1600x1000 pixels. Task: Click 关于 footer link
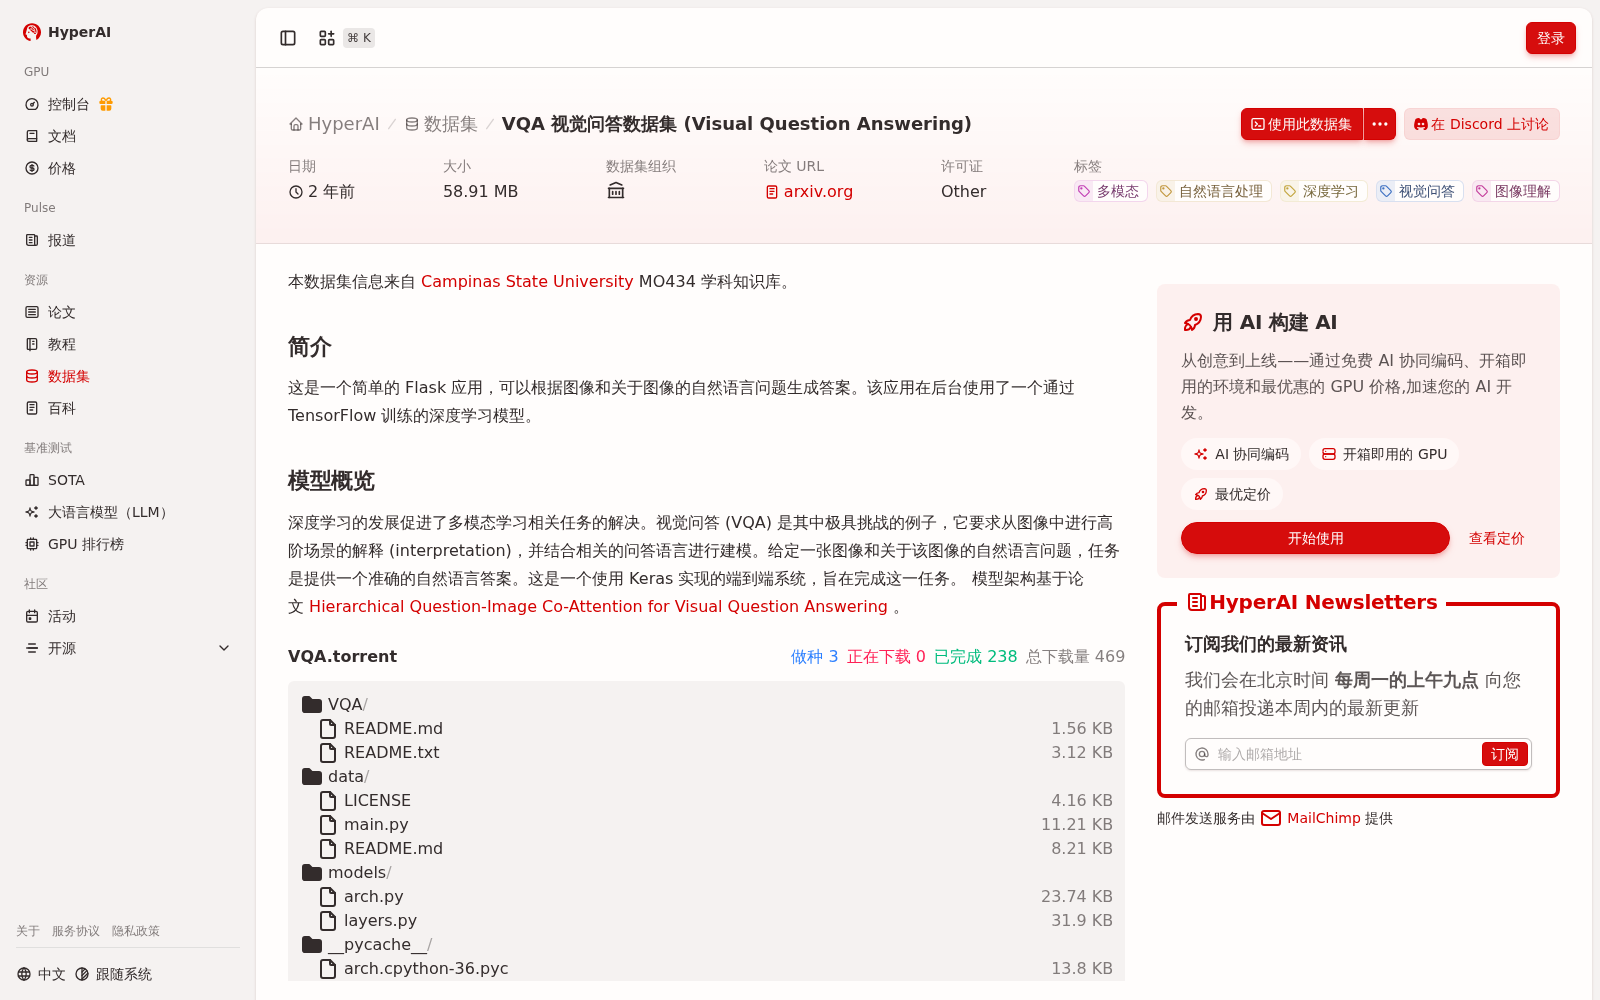pos(28,931)
